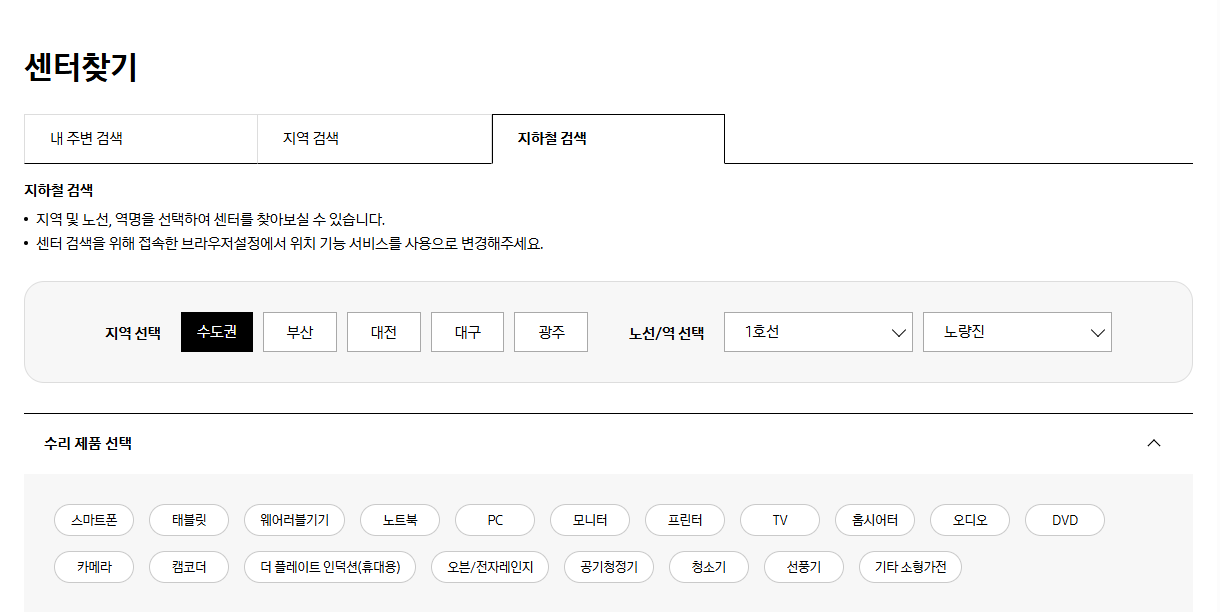This screenshot has width=1220, height=612.
Task: Select the 공기청정기 product option
Action: click(x=608, y=566)
